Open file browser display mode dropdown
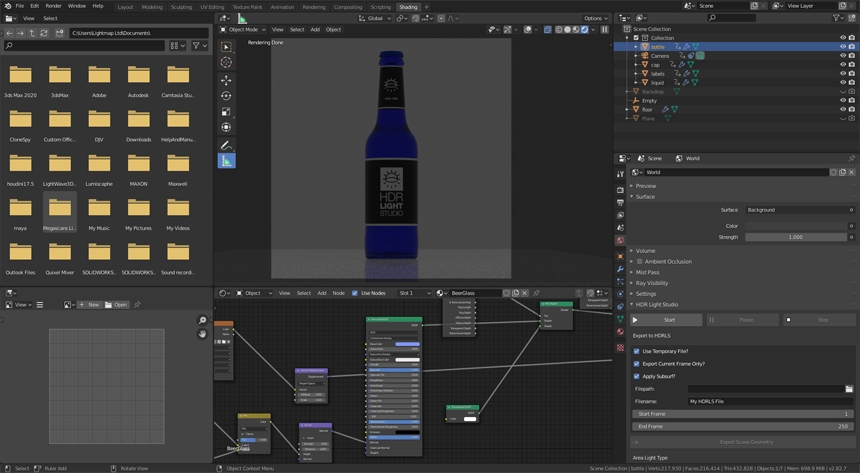This screenshot has height=473, width=860. (x=178, y=46)
